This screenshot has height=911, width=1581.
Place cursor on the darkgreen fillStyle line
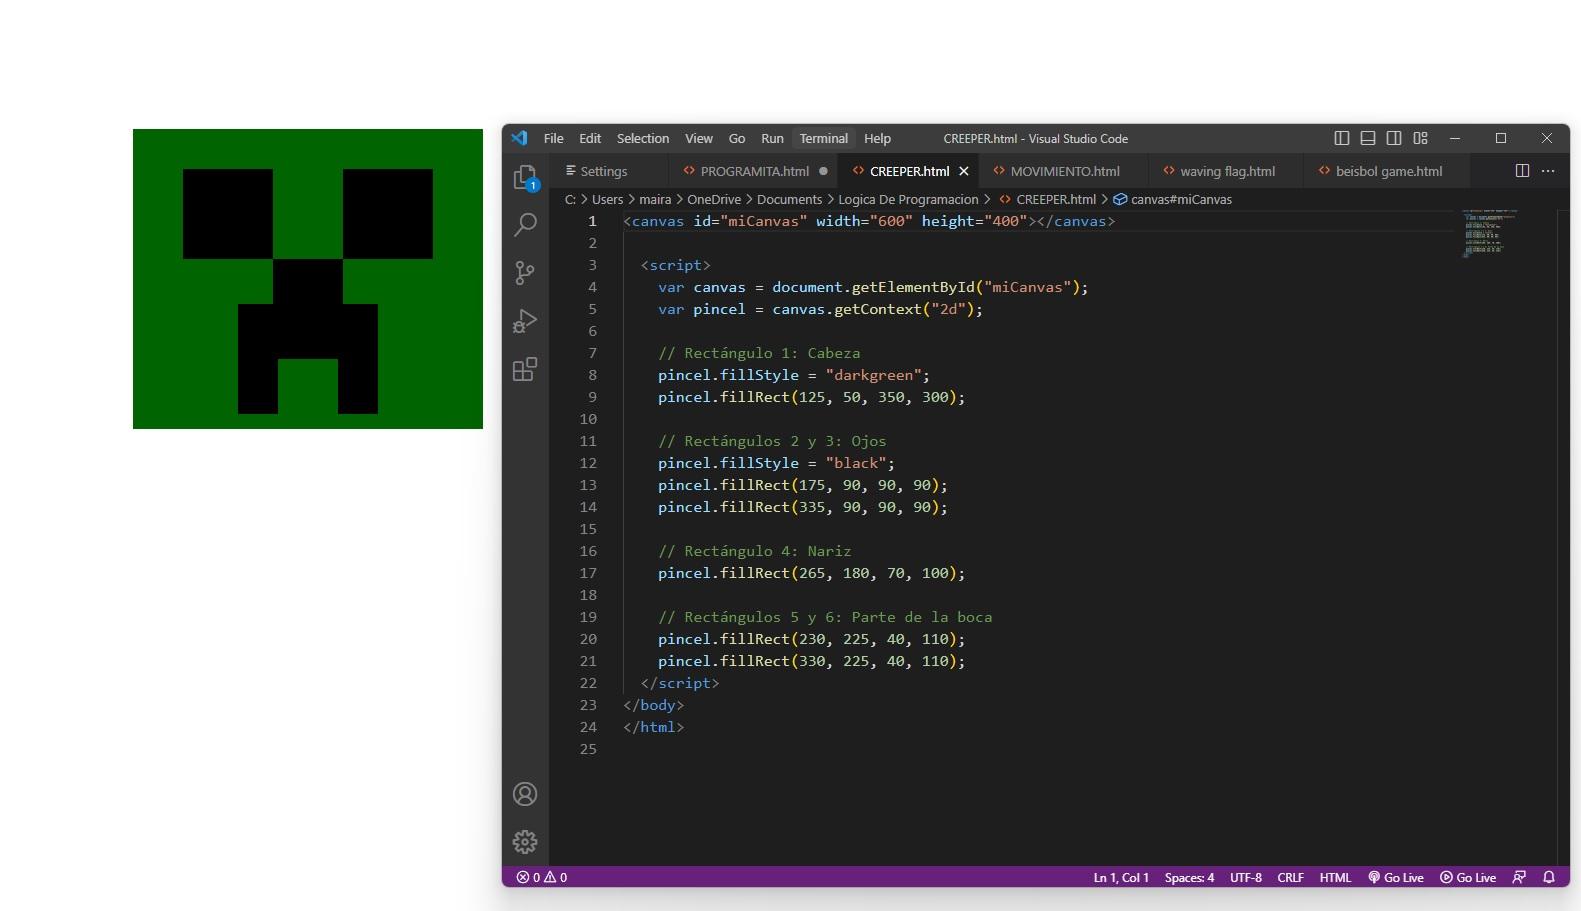pyautogui.click(x=793, y=375)
